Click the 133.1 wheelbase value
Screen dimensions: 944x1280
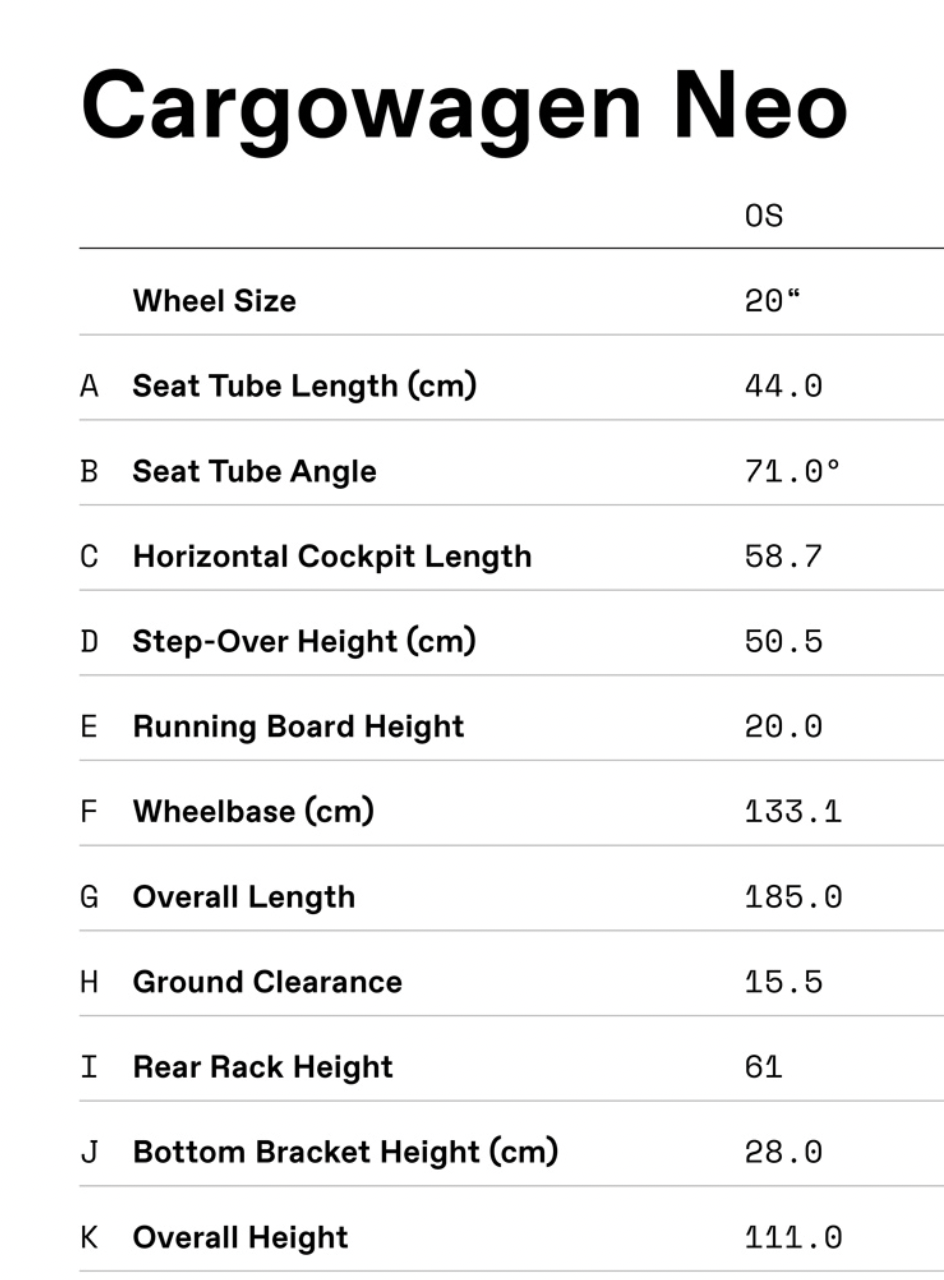[x=793, y=811]
